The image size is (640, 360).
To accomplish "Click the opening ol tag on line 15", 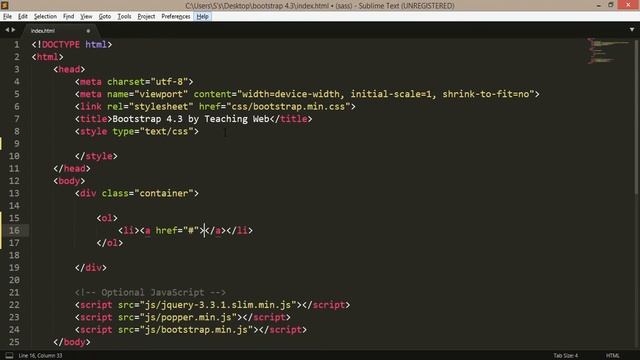I will click(x=107, y=218).
